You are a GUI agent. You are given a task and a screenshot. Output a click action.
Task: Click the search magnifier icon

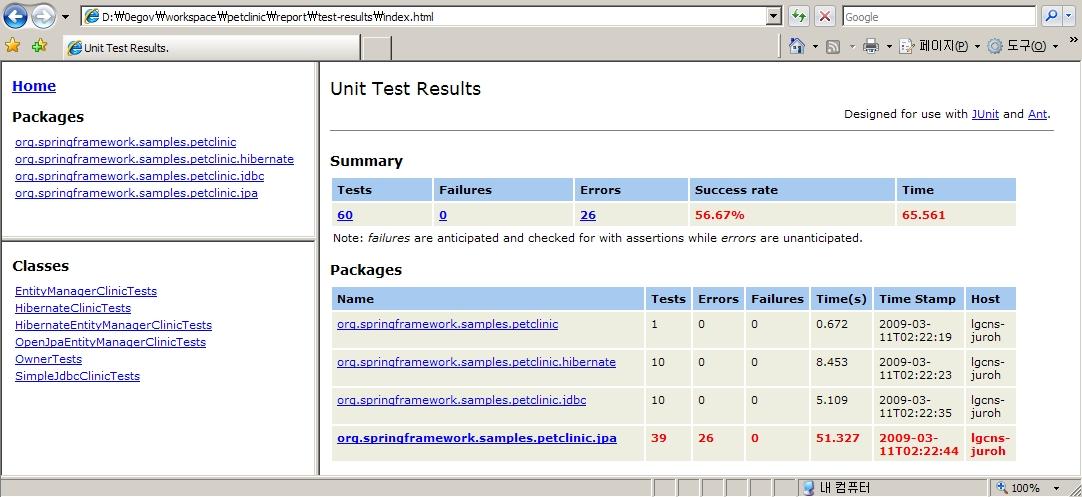pyautogui.click(x=1051, y=16)
